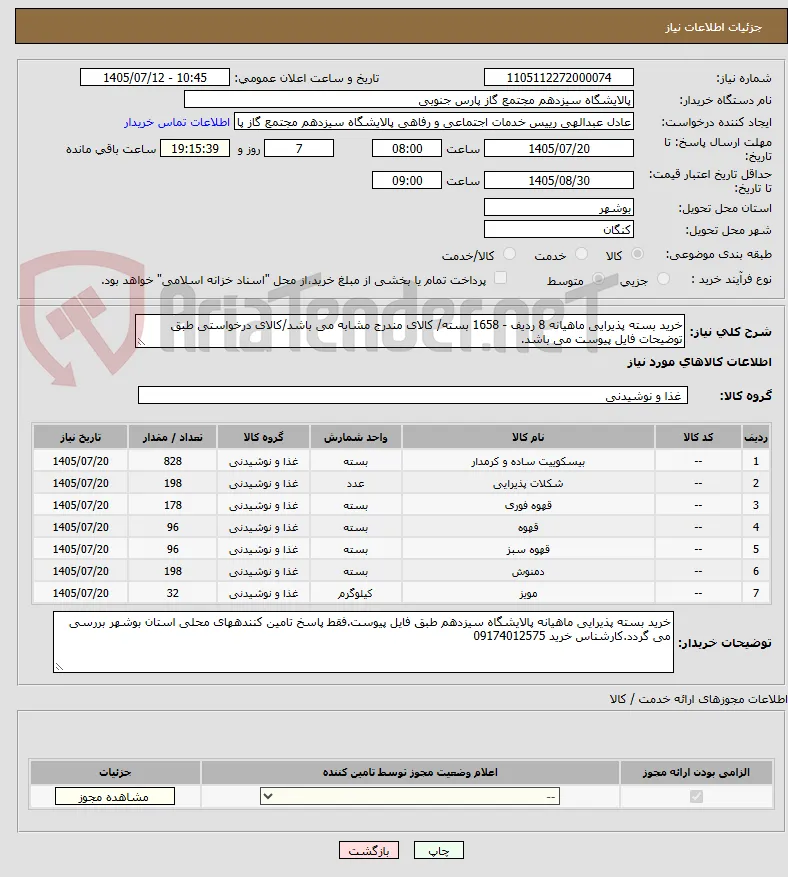Click quantity 828 in the biscuit row
Image resolution: width=788 pixels, height=877 pixels.
(173, 461)
